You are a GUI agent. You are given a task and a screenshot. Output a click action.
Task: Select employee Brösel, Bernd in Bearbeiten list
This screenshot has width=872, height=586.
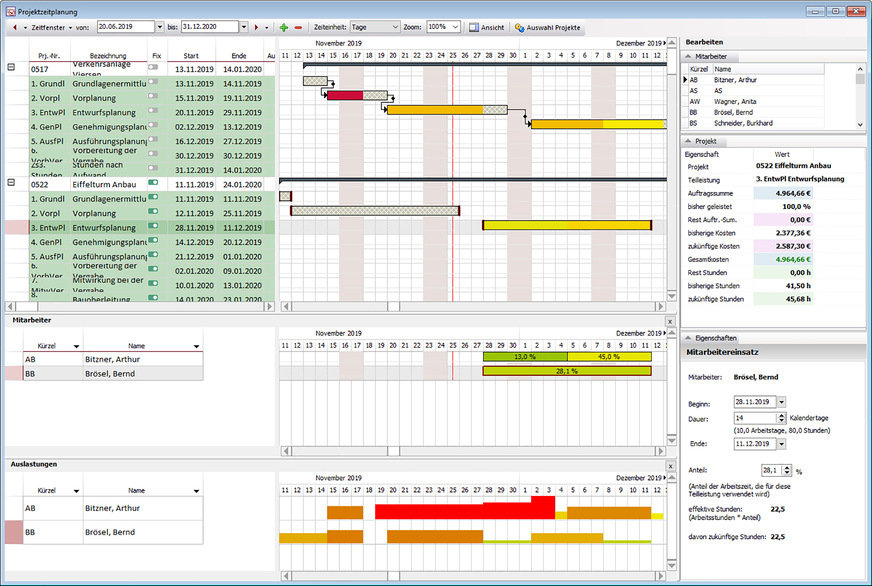(756, 112)
